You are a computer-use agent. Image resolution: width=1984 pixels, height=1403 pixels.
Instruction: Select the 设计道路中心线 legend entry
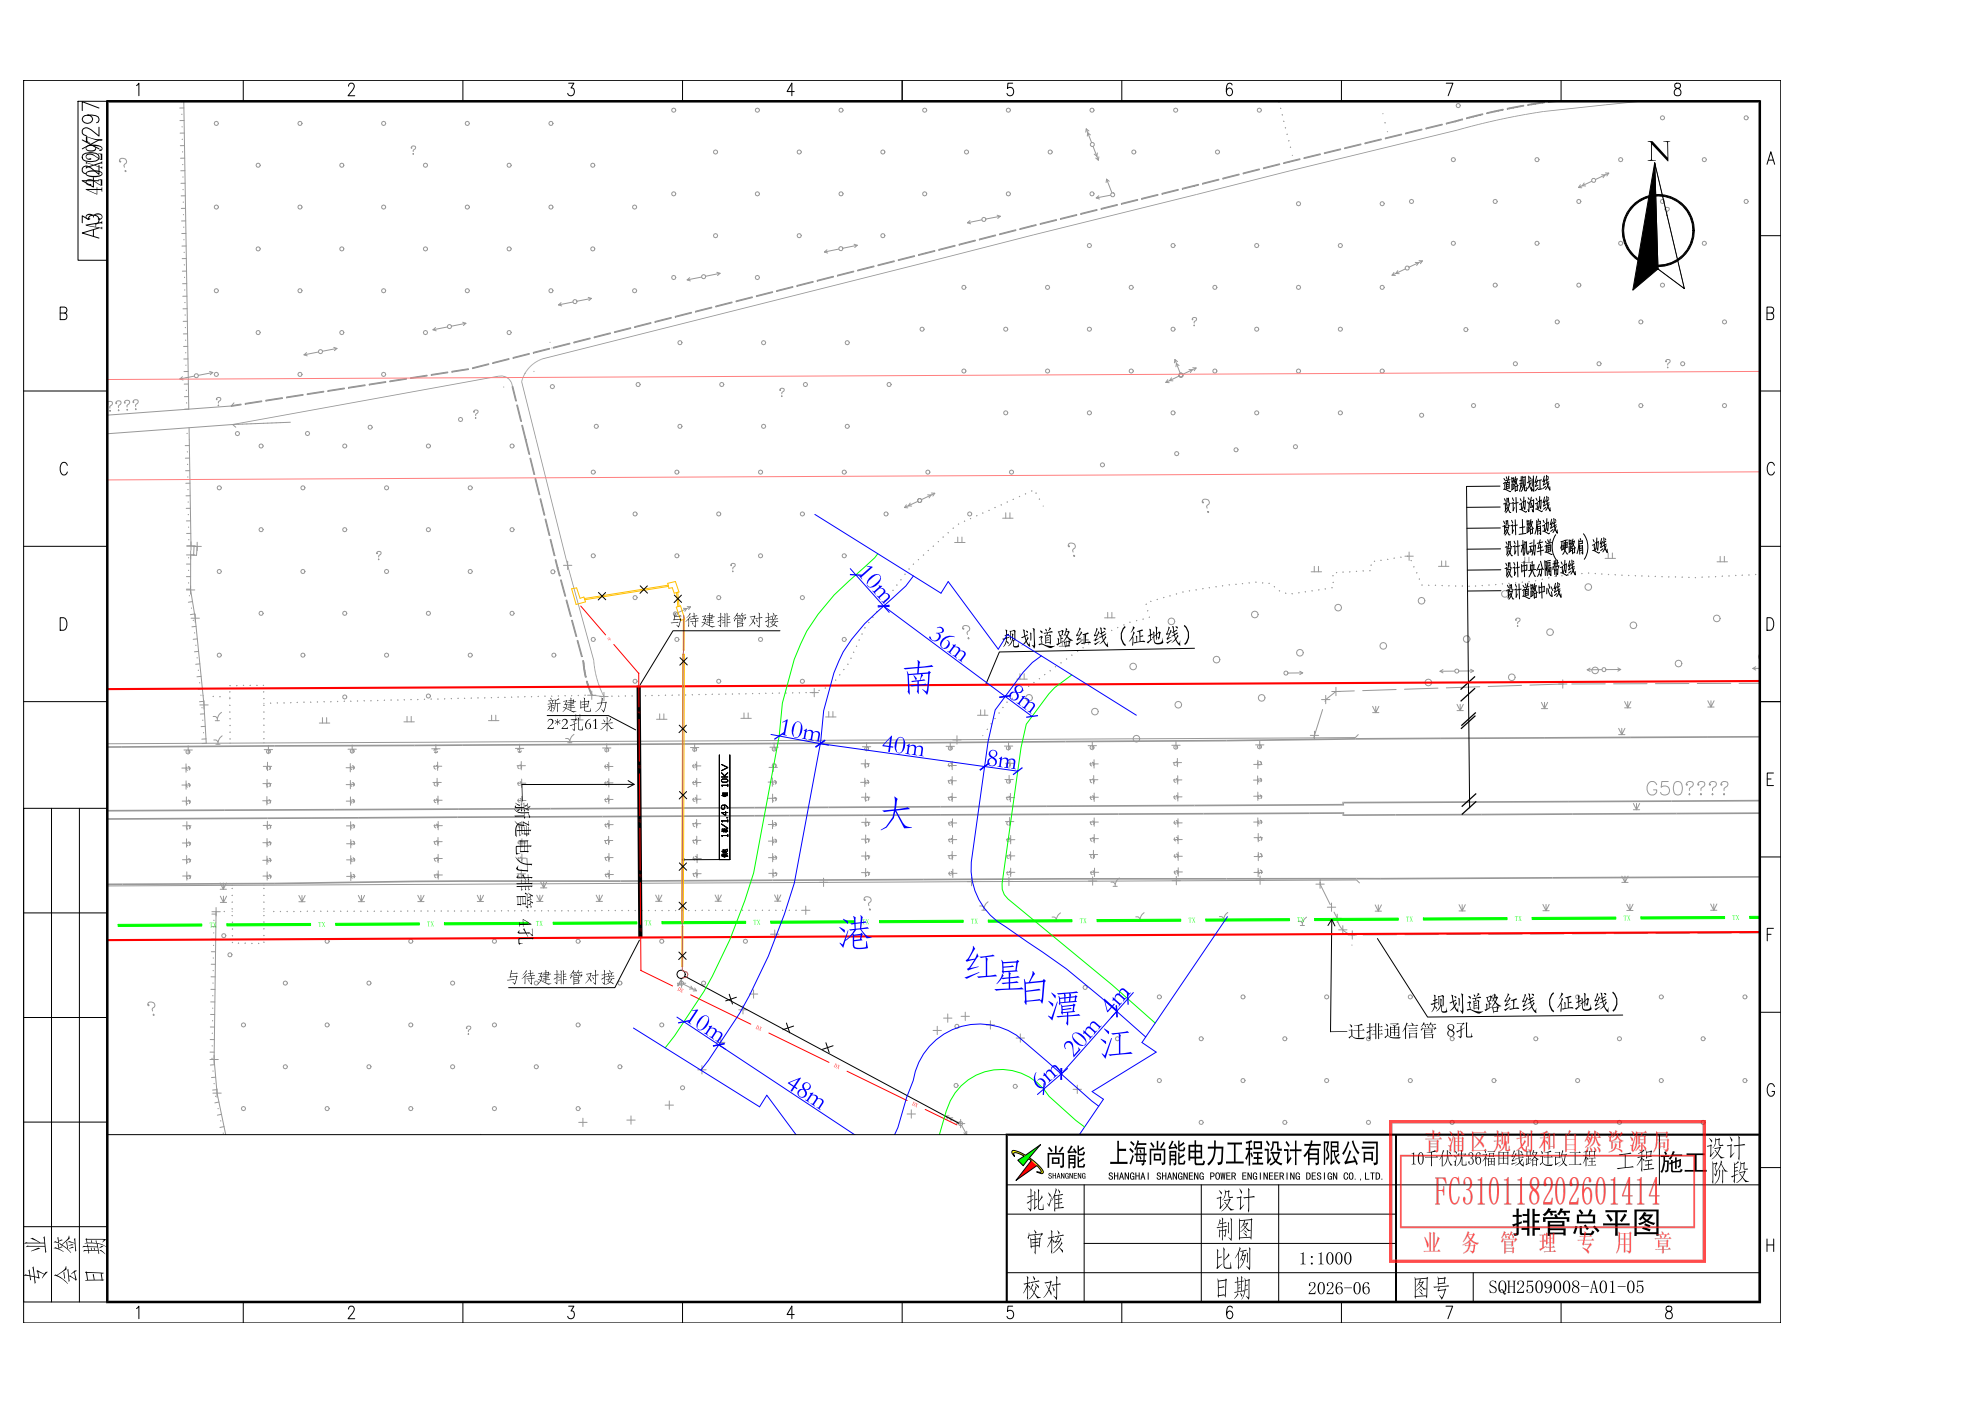tap(1533, 591)
